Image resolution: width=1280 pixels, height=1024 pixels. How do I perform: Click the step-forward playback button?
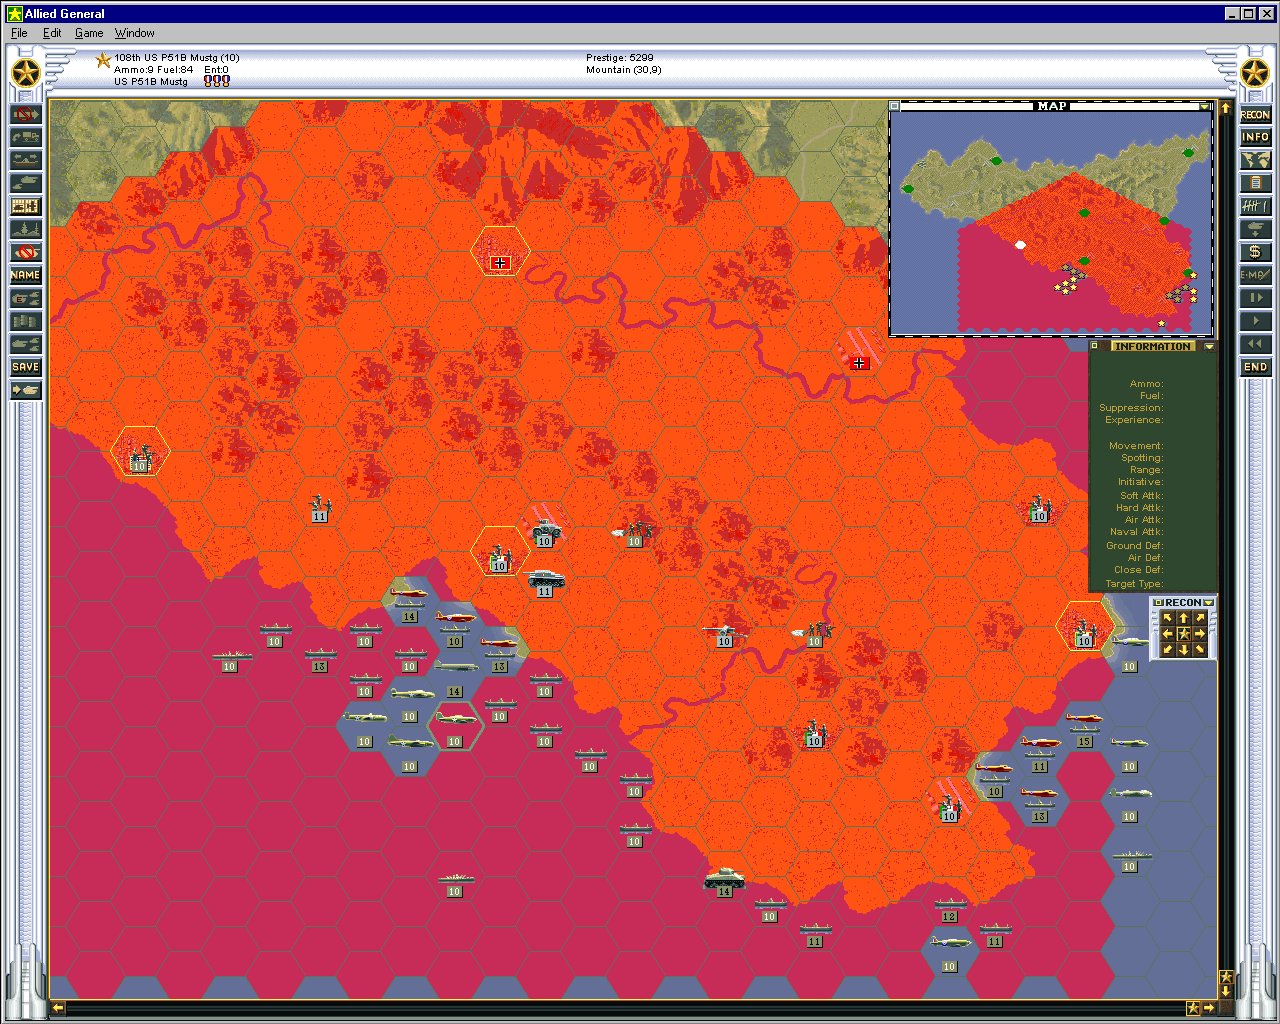click(1255, 298)
